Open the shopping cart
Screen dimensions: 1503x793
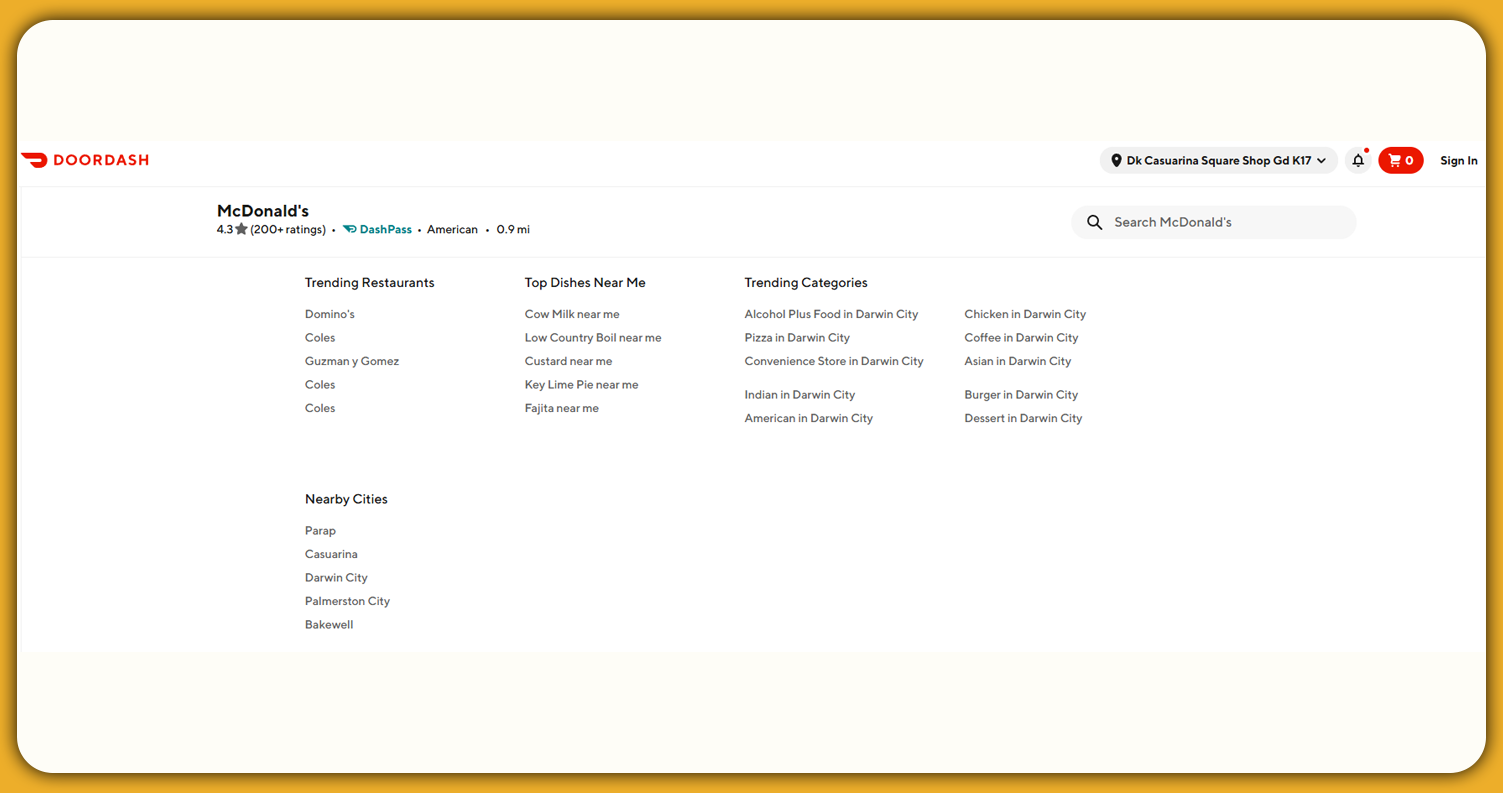click(x=1400, y=160)
